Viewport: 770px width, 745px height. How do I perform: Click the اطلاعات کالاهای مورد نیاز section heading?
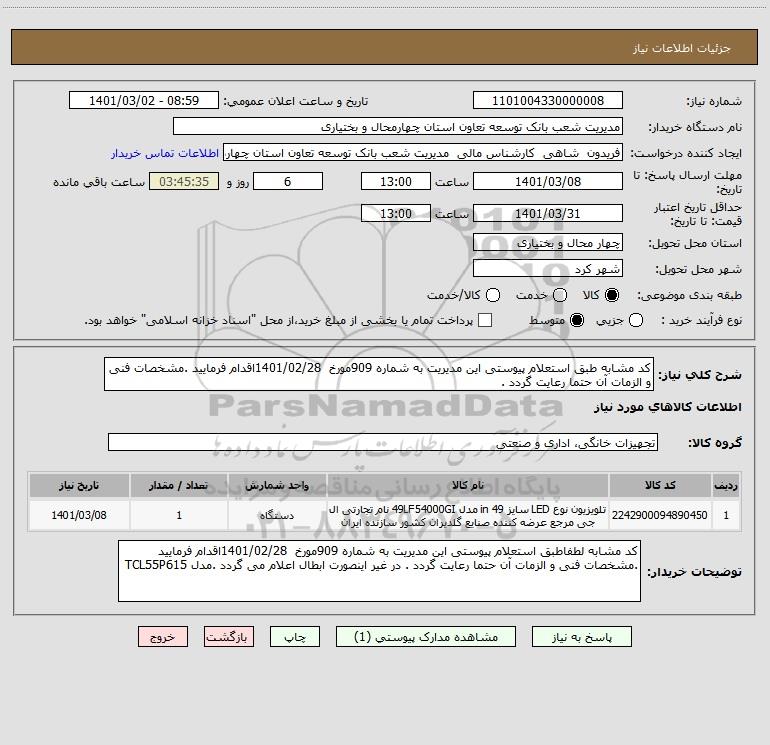[667, 407]
